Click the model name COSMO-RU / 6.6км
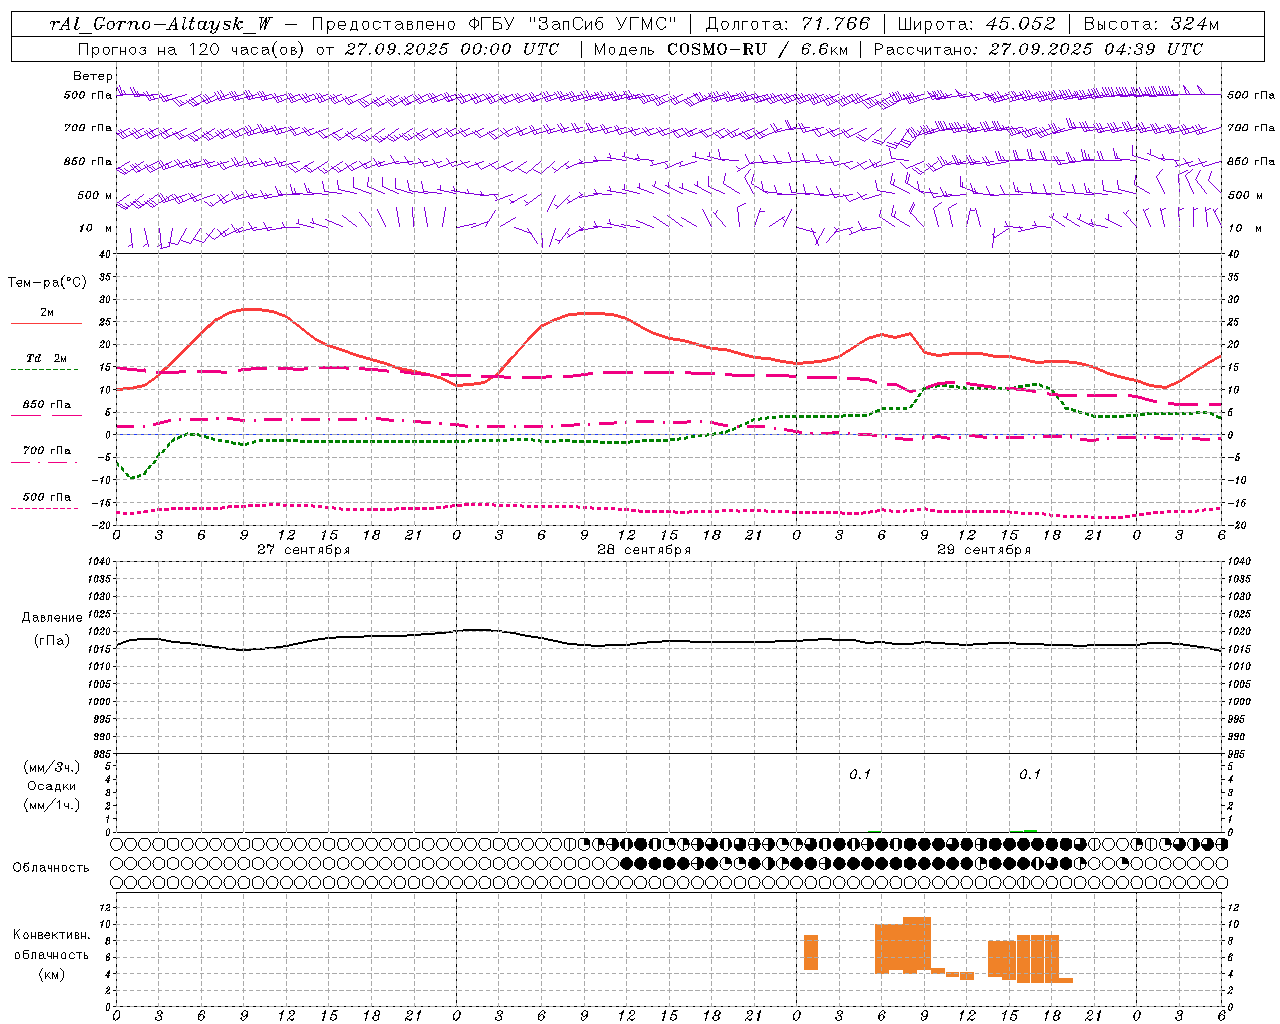The height and width of the screenshot is (1024, 1280). [x=759, y=49]
